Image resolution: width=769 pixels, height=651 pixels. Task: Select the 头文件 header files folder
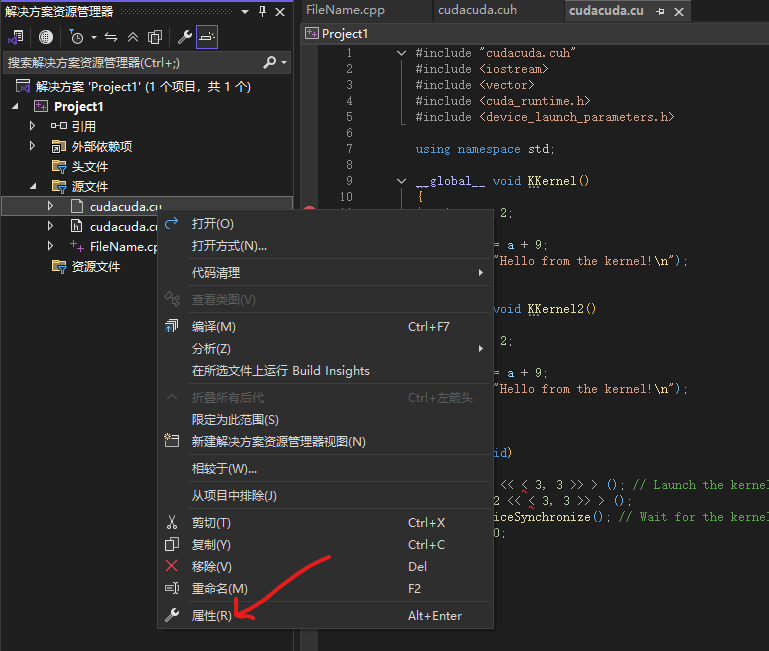pos(89,166)
